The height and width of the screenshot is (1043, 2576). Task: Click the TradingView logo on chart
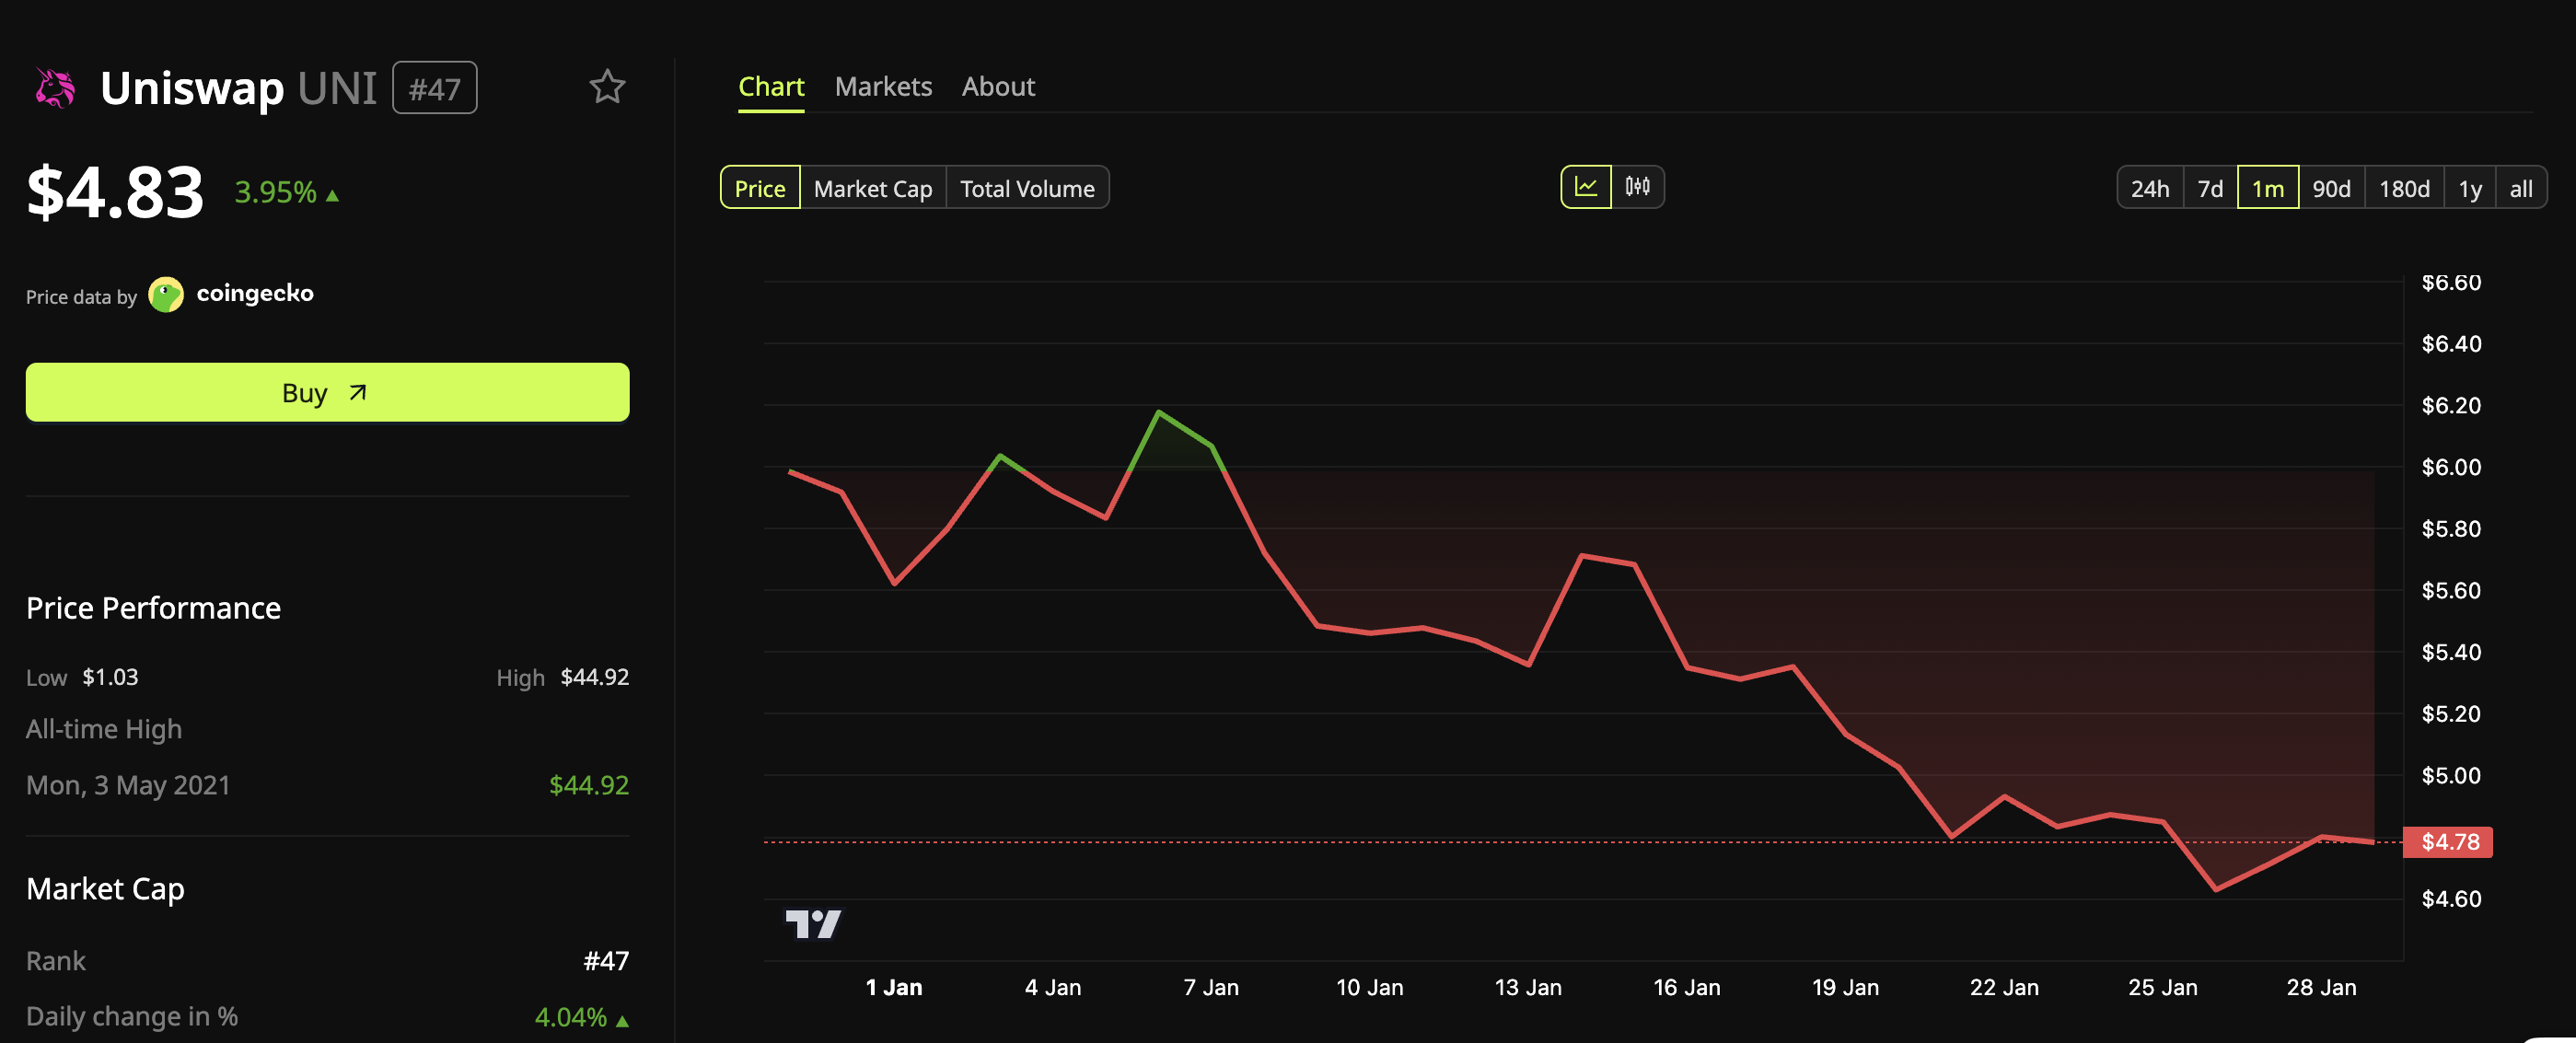[812, 923]
